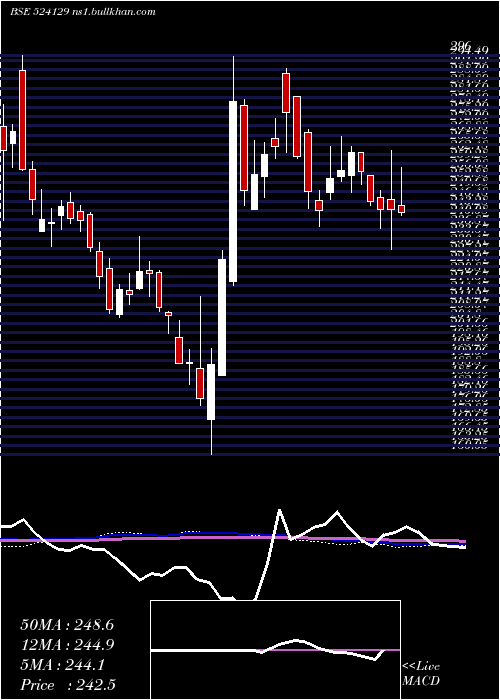Select the 5MA : 244.1 value
Image resolution: width=500 pixels, height=700 pixels.
[x=62, y=665]
